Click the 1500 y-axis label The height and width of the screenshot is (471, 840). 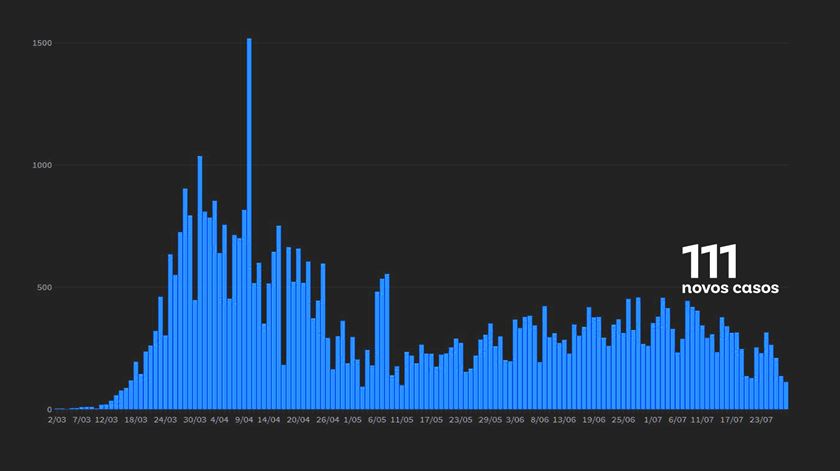pyautogui.click(x=42, y=43)
